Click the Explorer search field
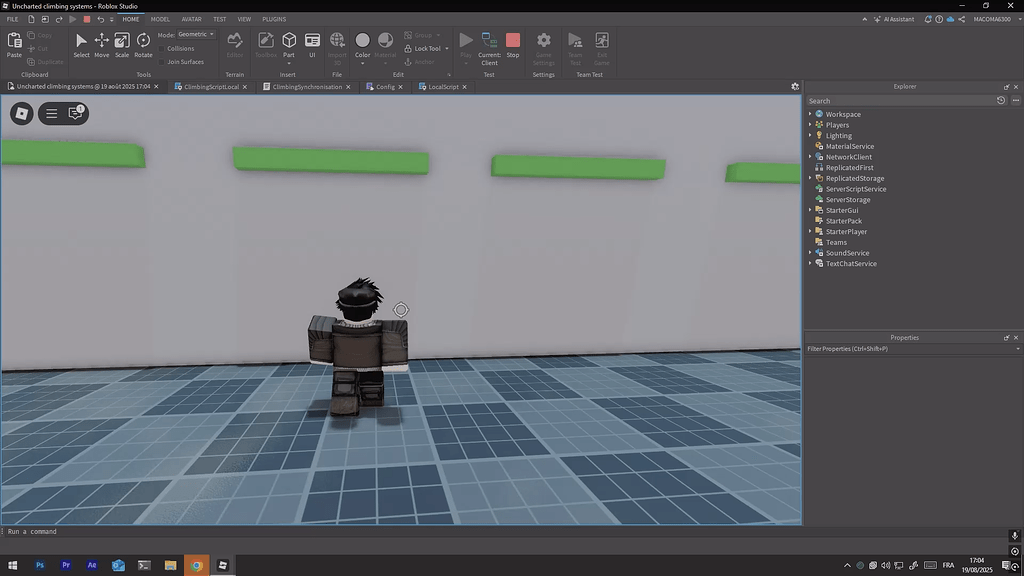This screenshot has height=576, width=1024. point(900,101)
